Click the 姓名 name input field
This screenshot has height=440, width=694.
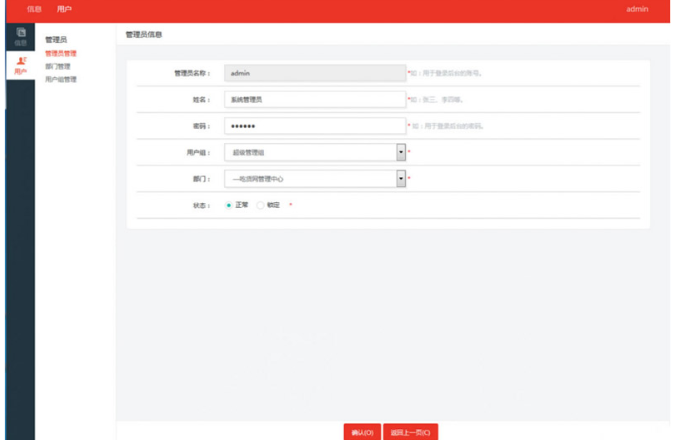coord(314,99)
